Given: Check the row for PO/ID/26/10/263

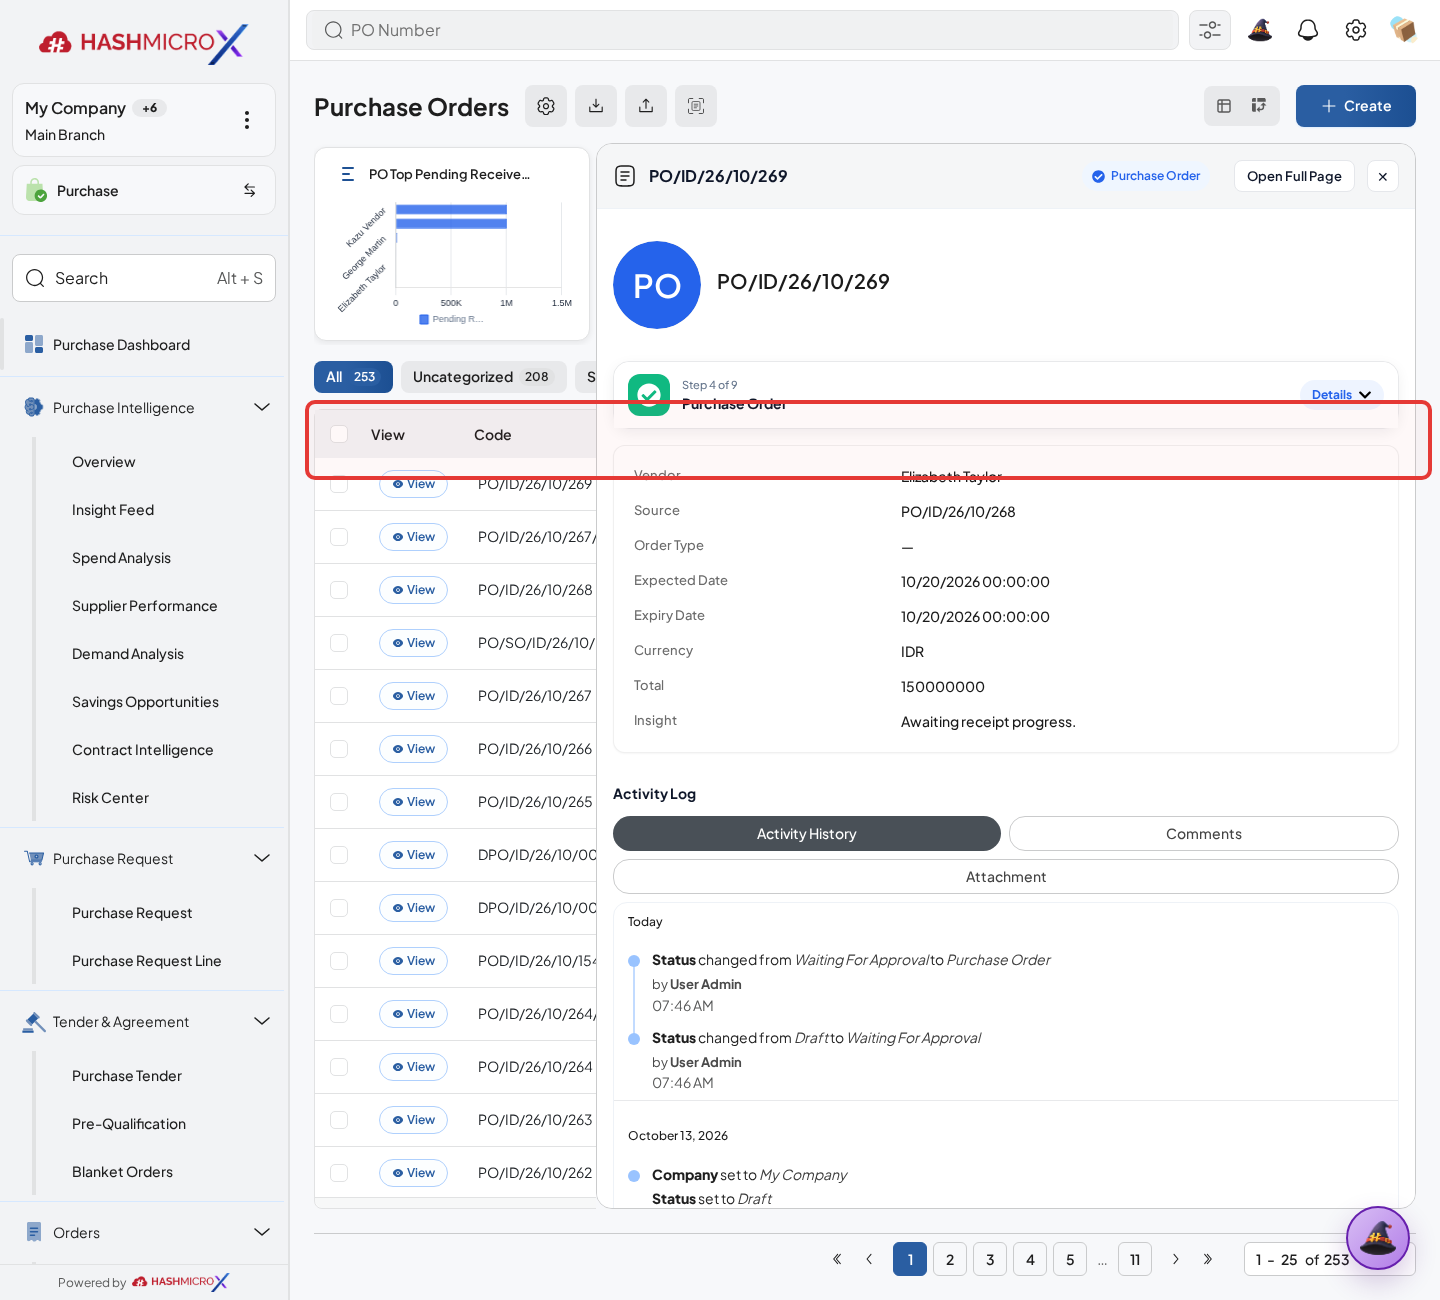Looking at the screenshot, I should 339,1120.
